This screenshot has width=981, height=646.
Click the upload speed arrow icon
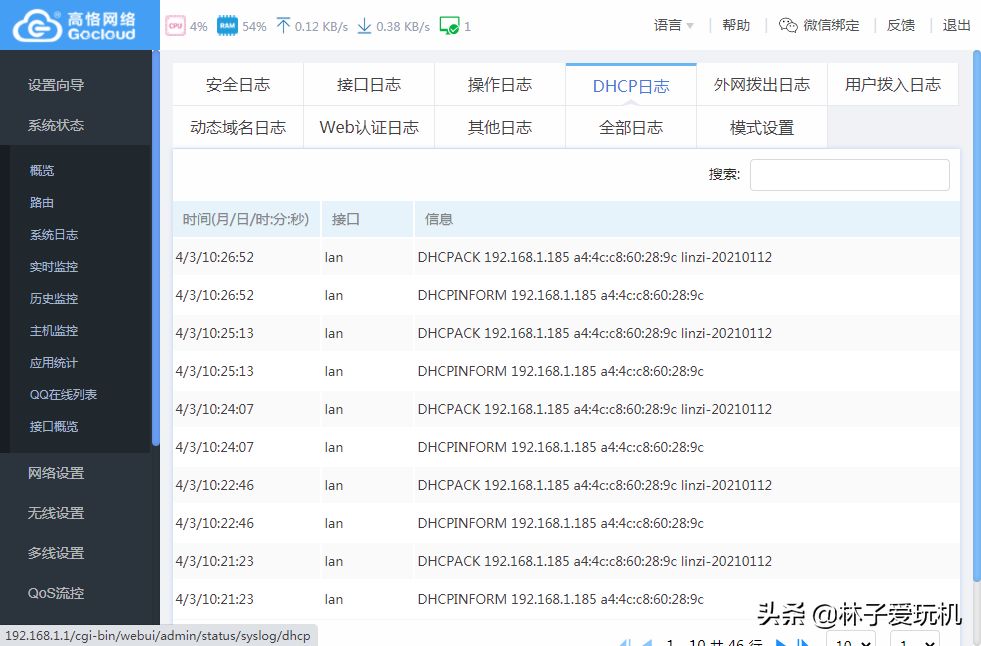(x=283, y=26)
